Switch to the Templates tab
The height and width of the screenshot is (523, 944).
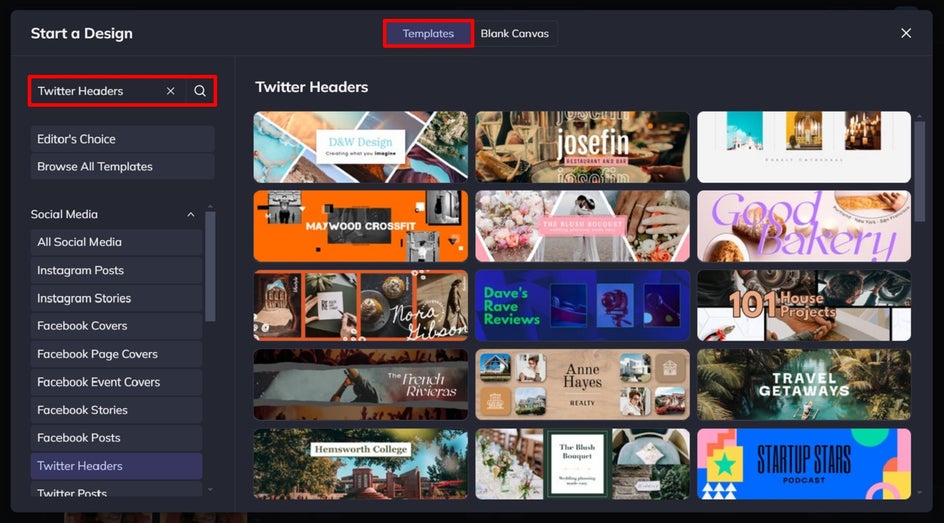[x=428, y=34]
